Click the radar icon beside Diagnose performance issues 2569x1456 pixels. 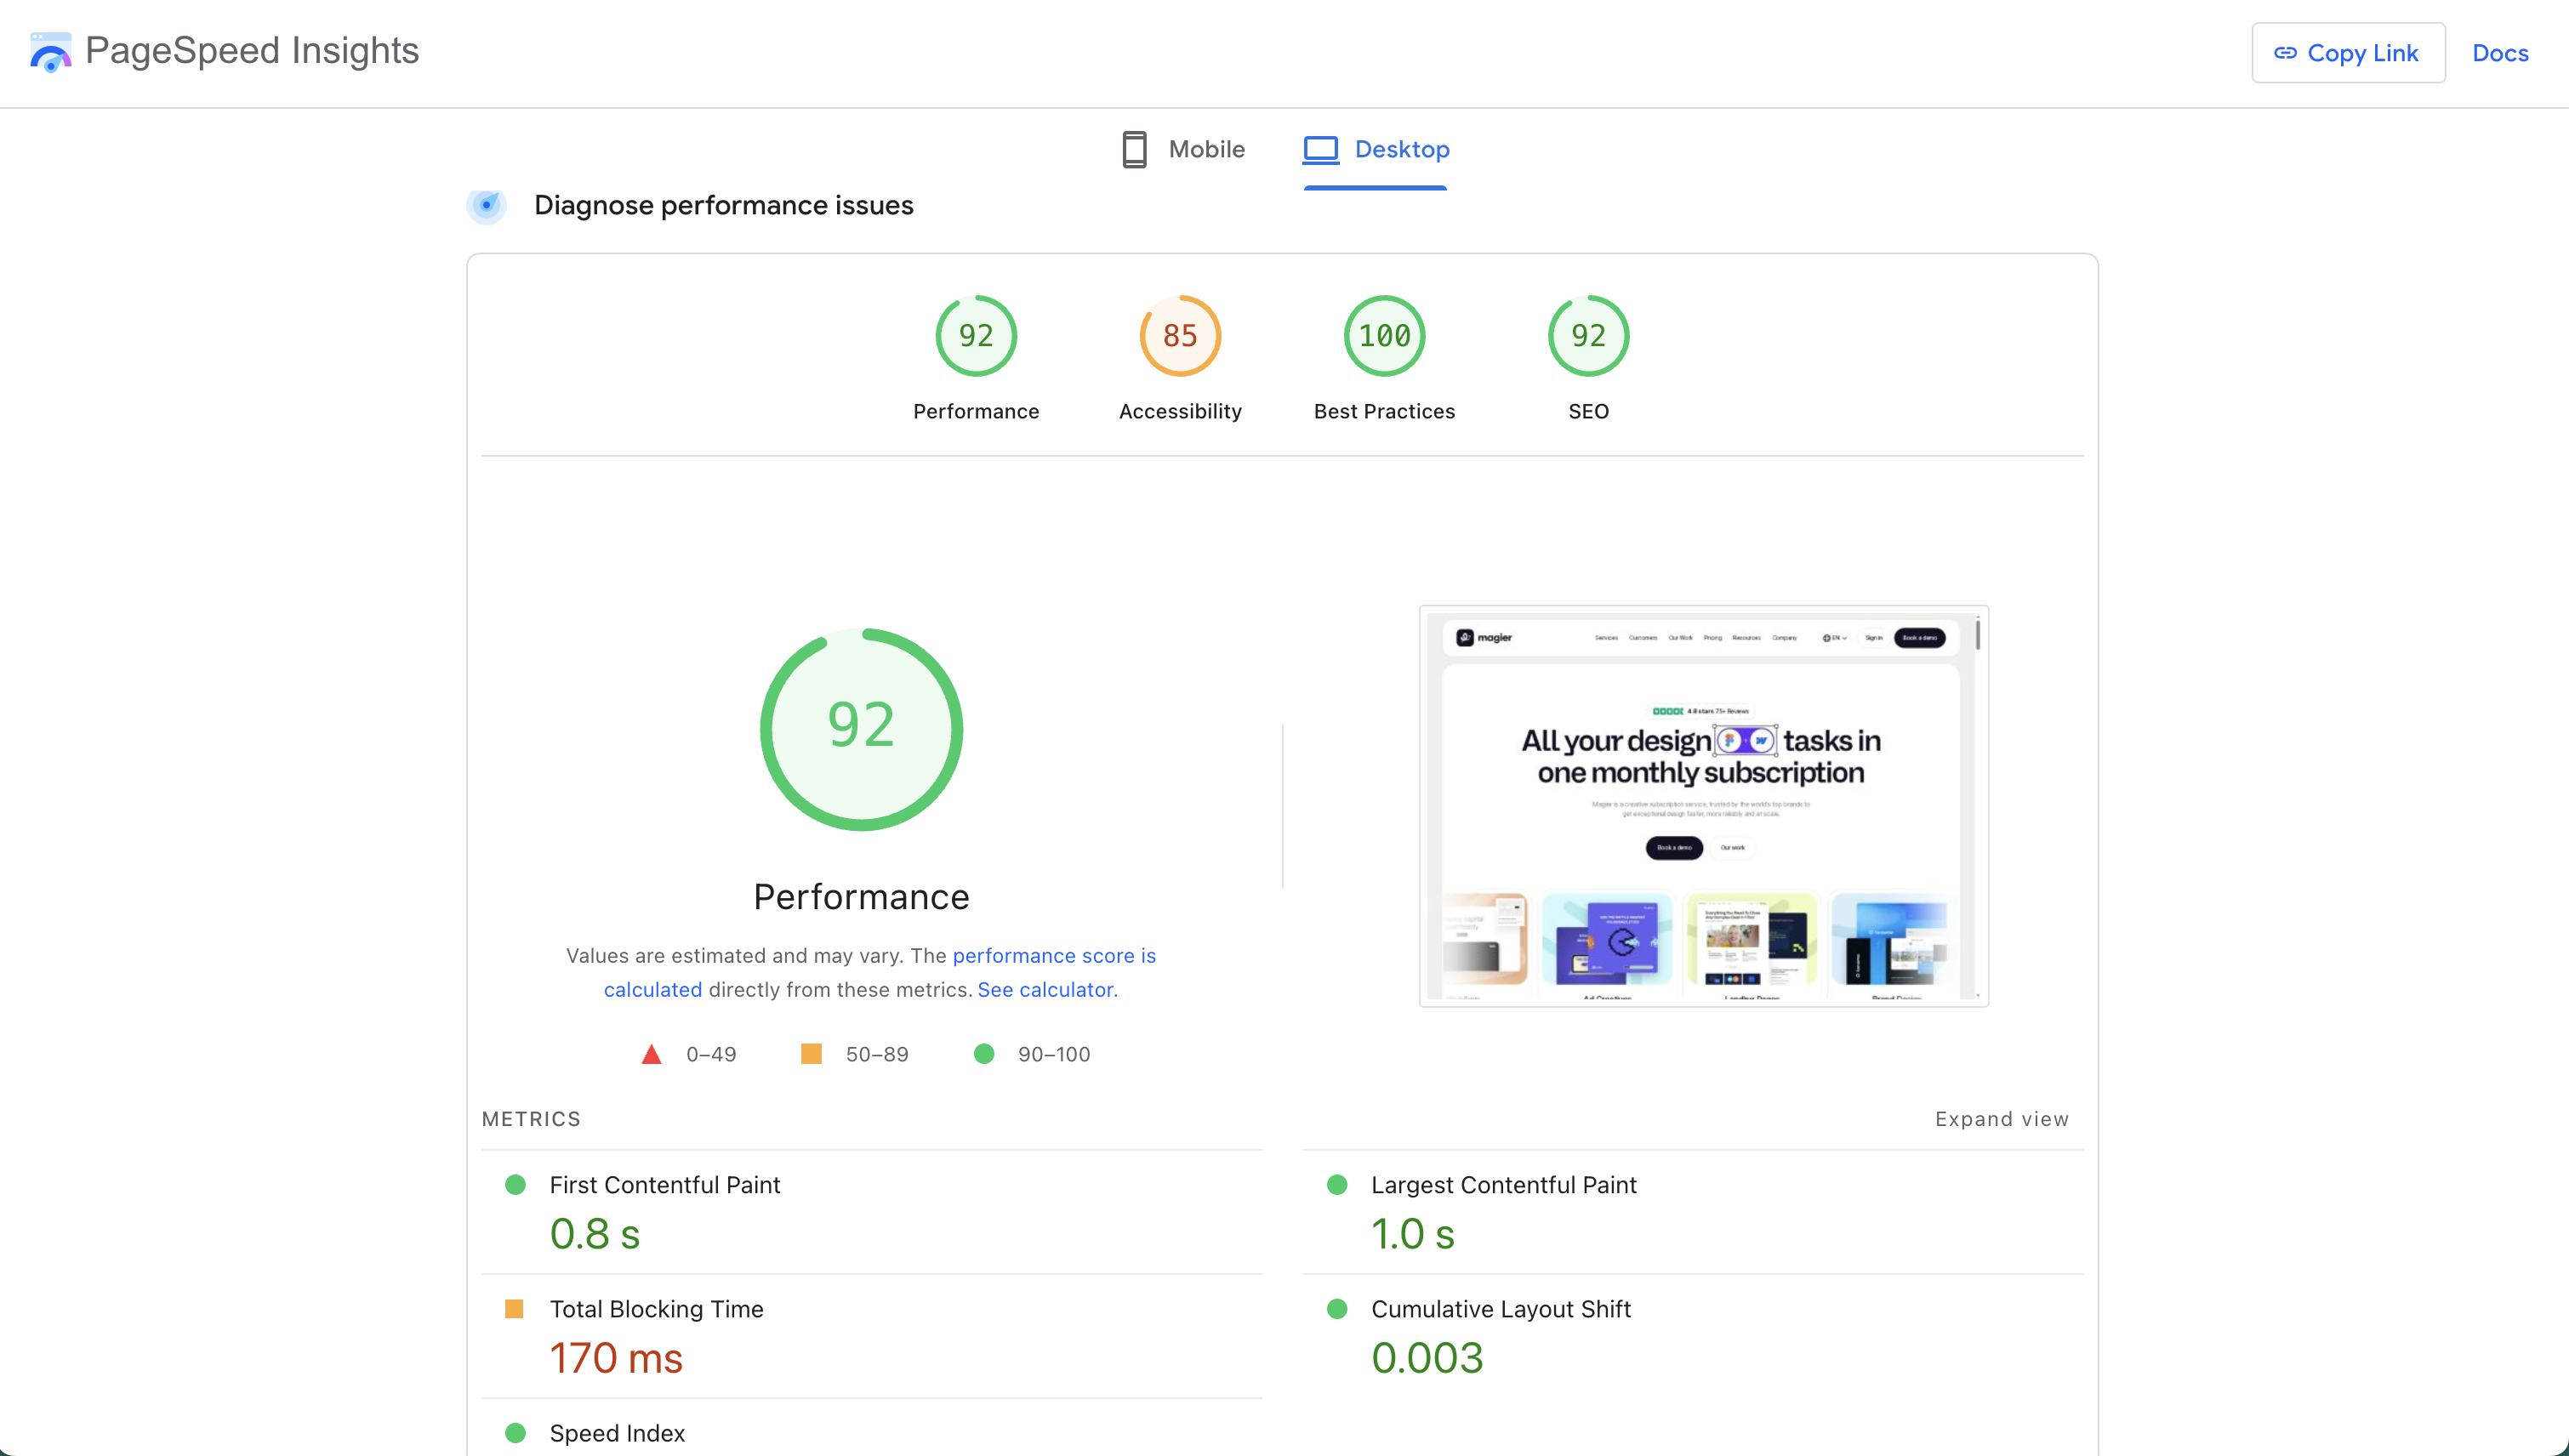pyautogui.click(x=487, y=206)
